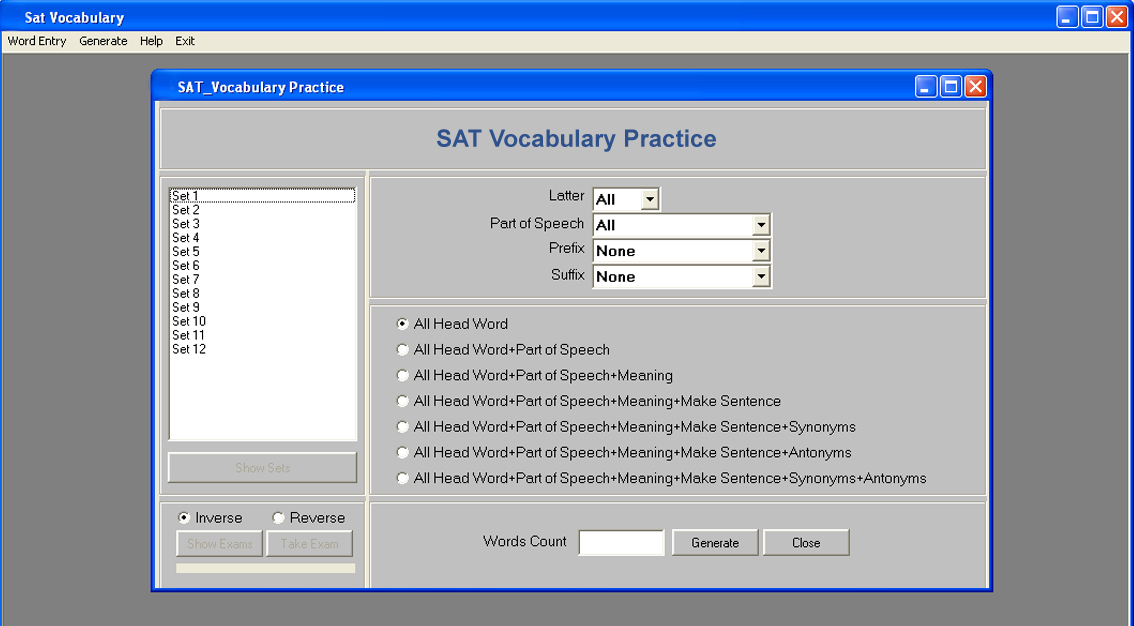The width and height of the screenshot is (1134, 626).
Task: Open the Word Entry menu
Action: point(37,41)
